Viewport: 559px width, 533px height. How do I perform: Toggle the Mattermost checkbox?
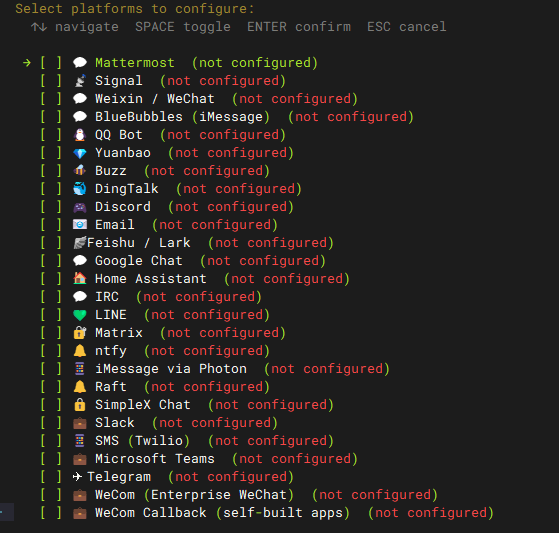click(51, 63)
